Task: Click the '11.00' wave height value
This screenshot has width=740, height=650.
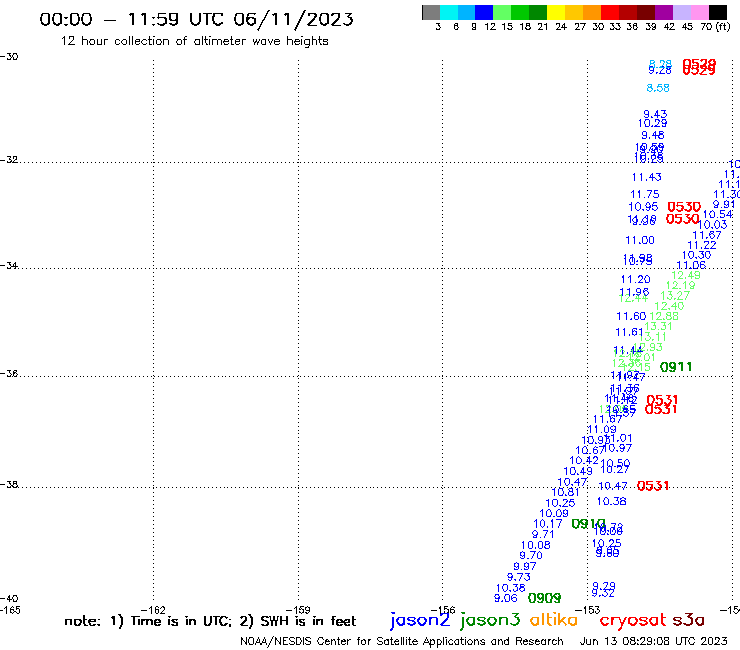Action: tap(640, 240)
